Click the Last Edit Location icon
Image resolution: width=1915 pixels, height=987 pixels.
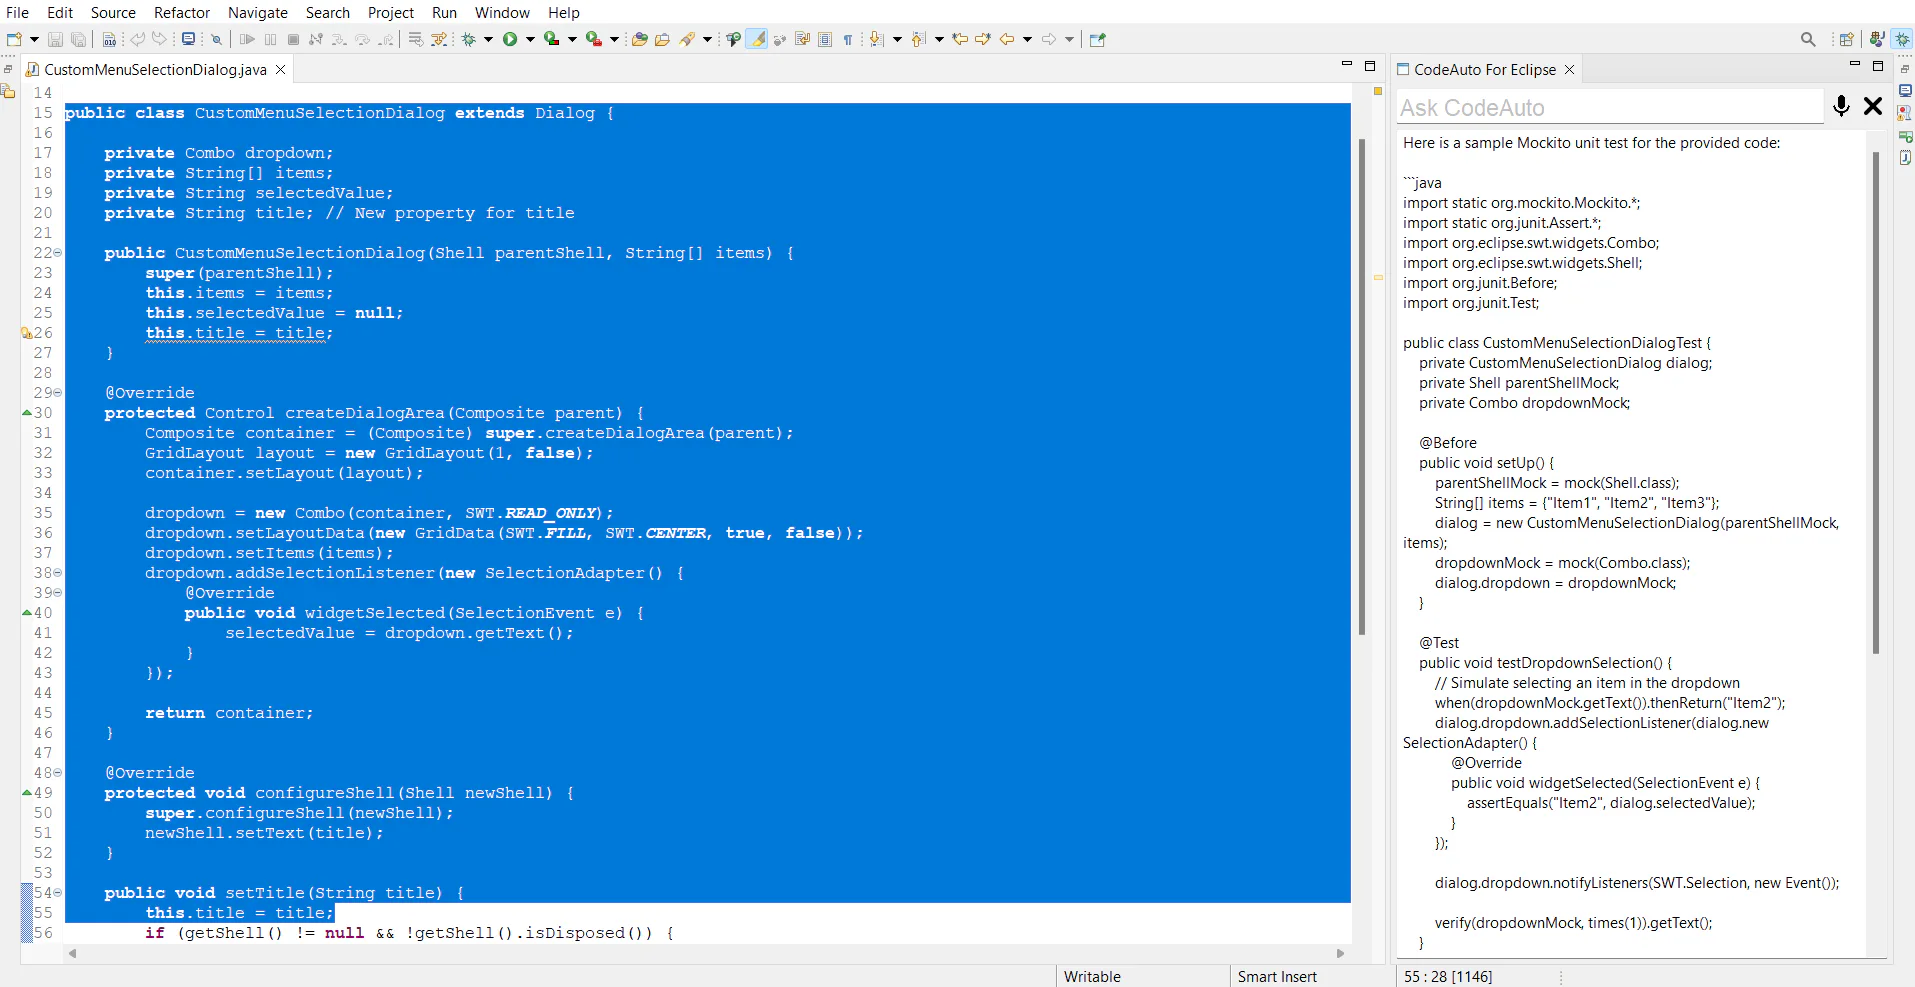960,39
